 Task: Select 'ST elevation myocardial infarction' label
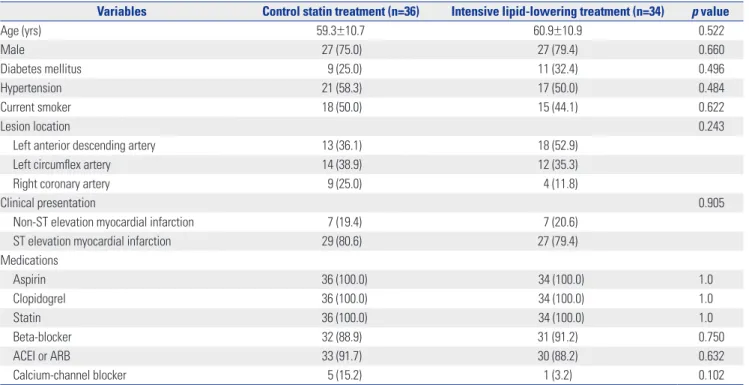pos(92,241)
